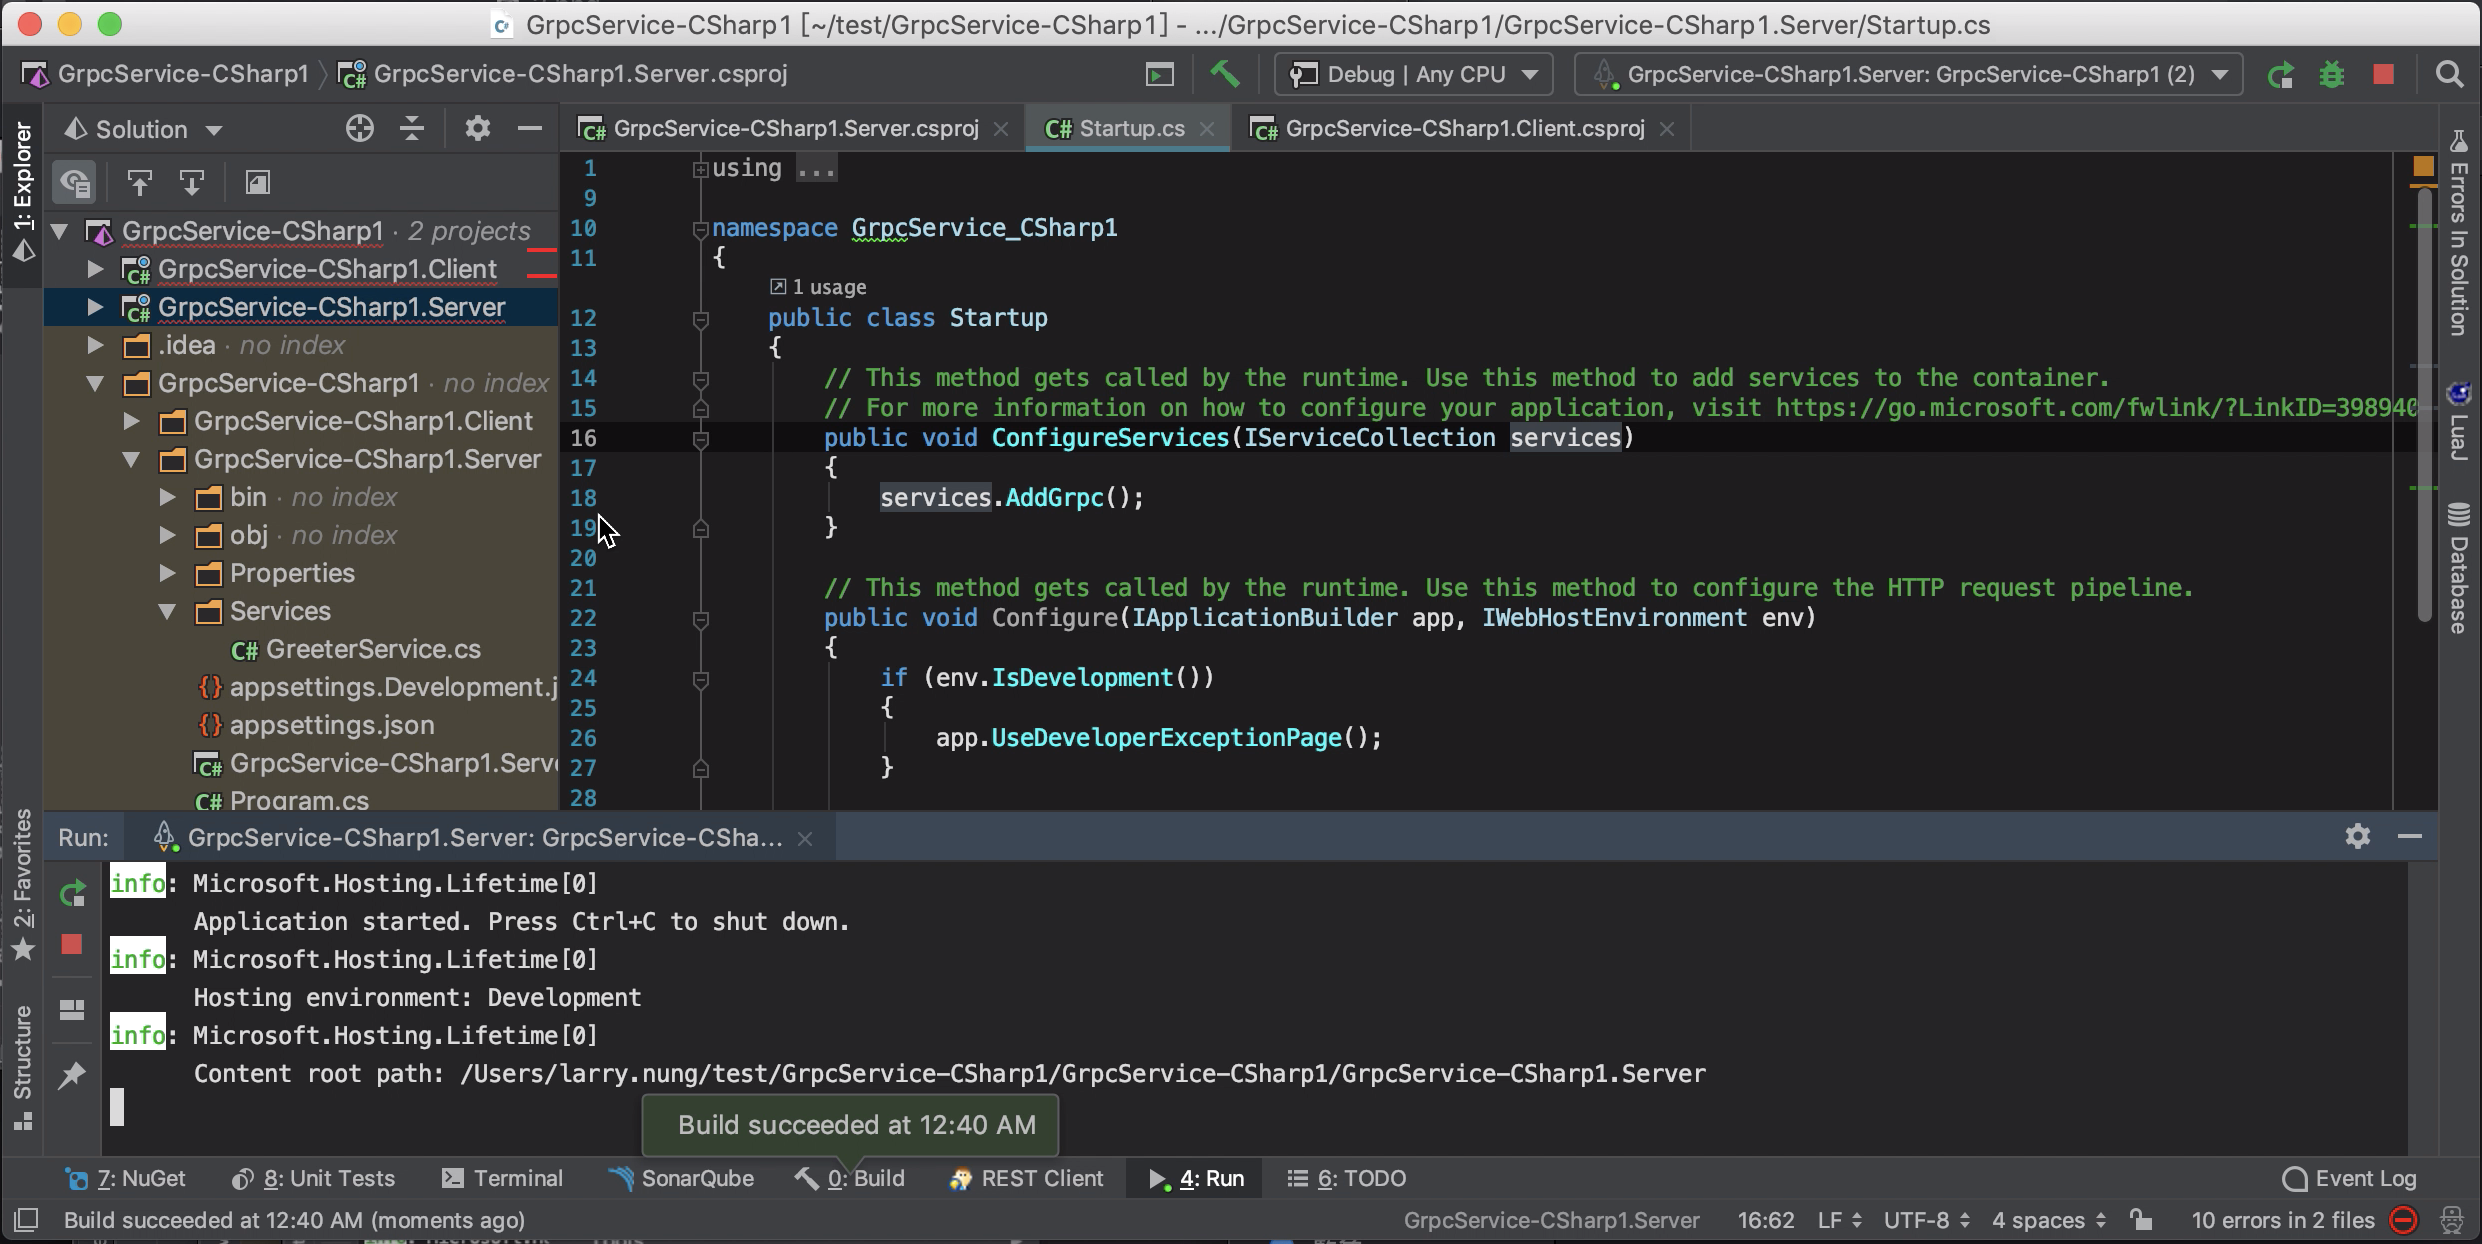Open the REST Client tool window
The height and width of the screenshot is (1244, 2482).
[1026, 1178]
